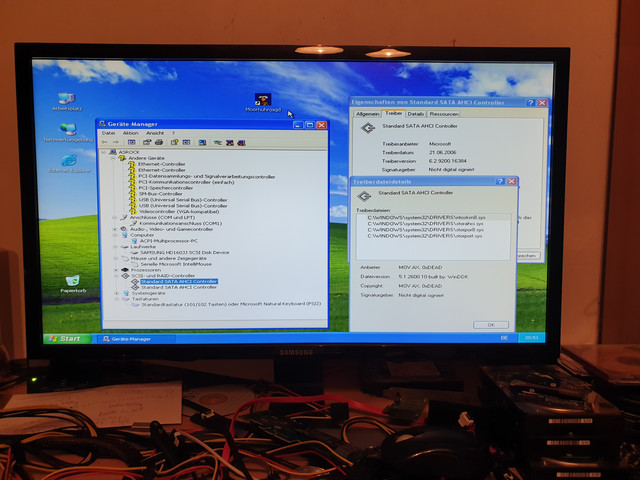Open the Ansicht menu
Viewport: 640px width, 480px height.
155,133
